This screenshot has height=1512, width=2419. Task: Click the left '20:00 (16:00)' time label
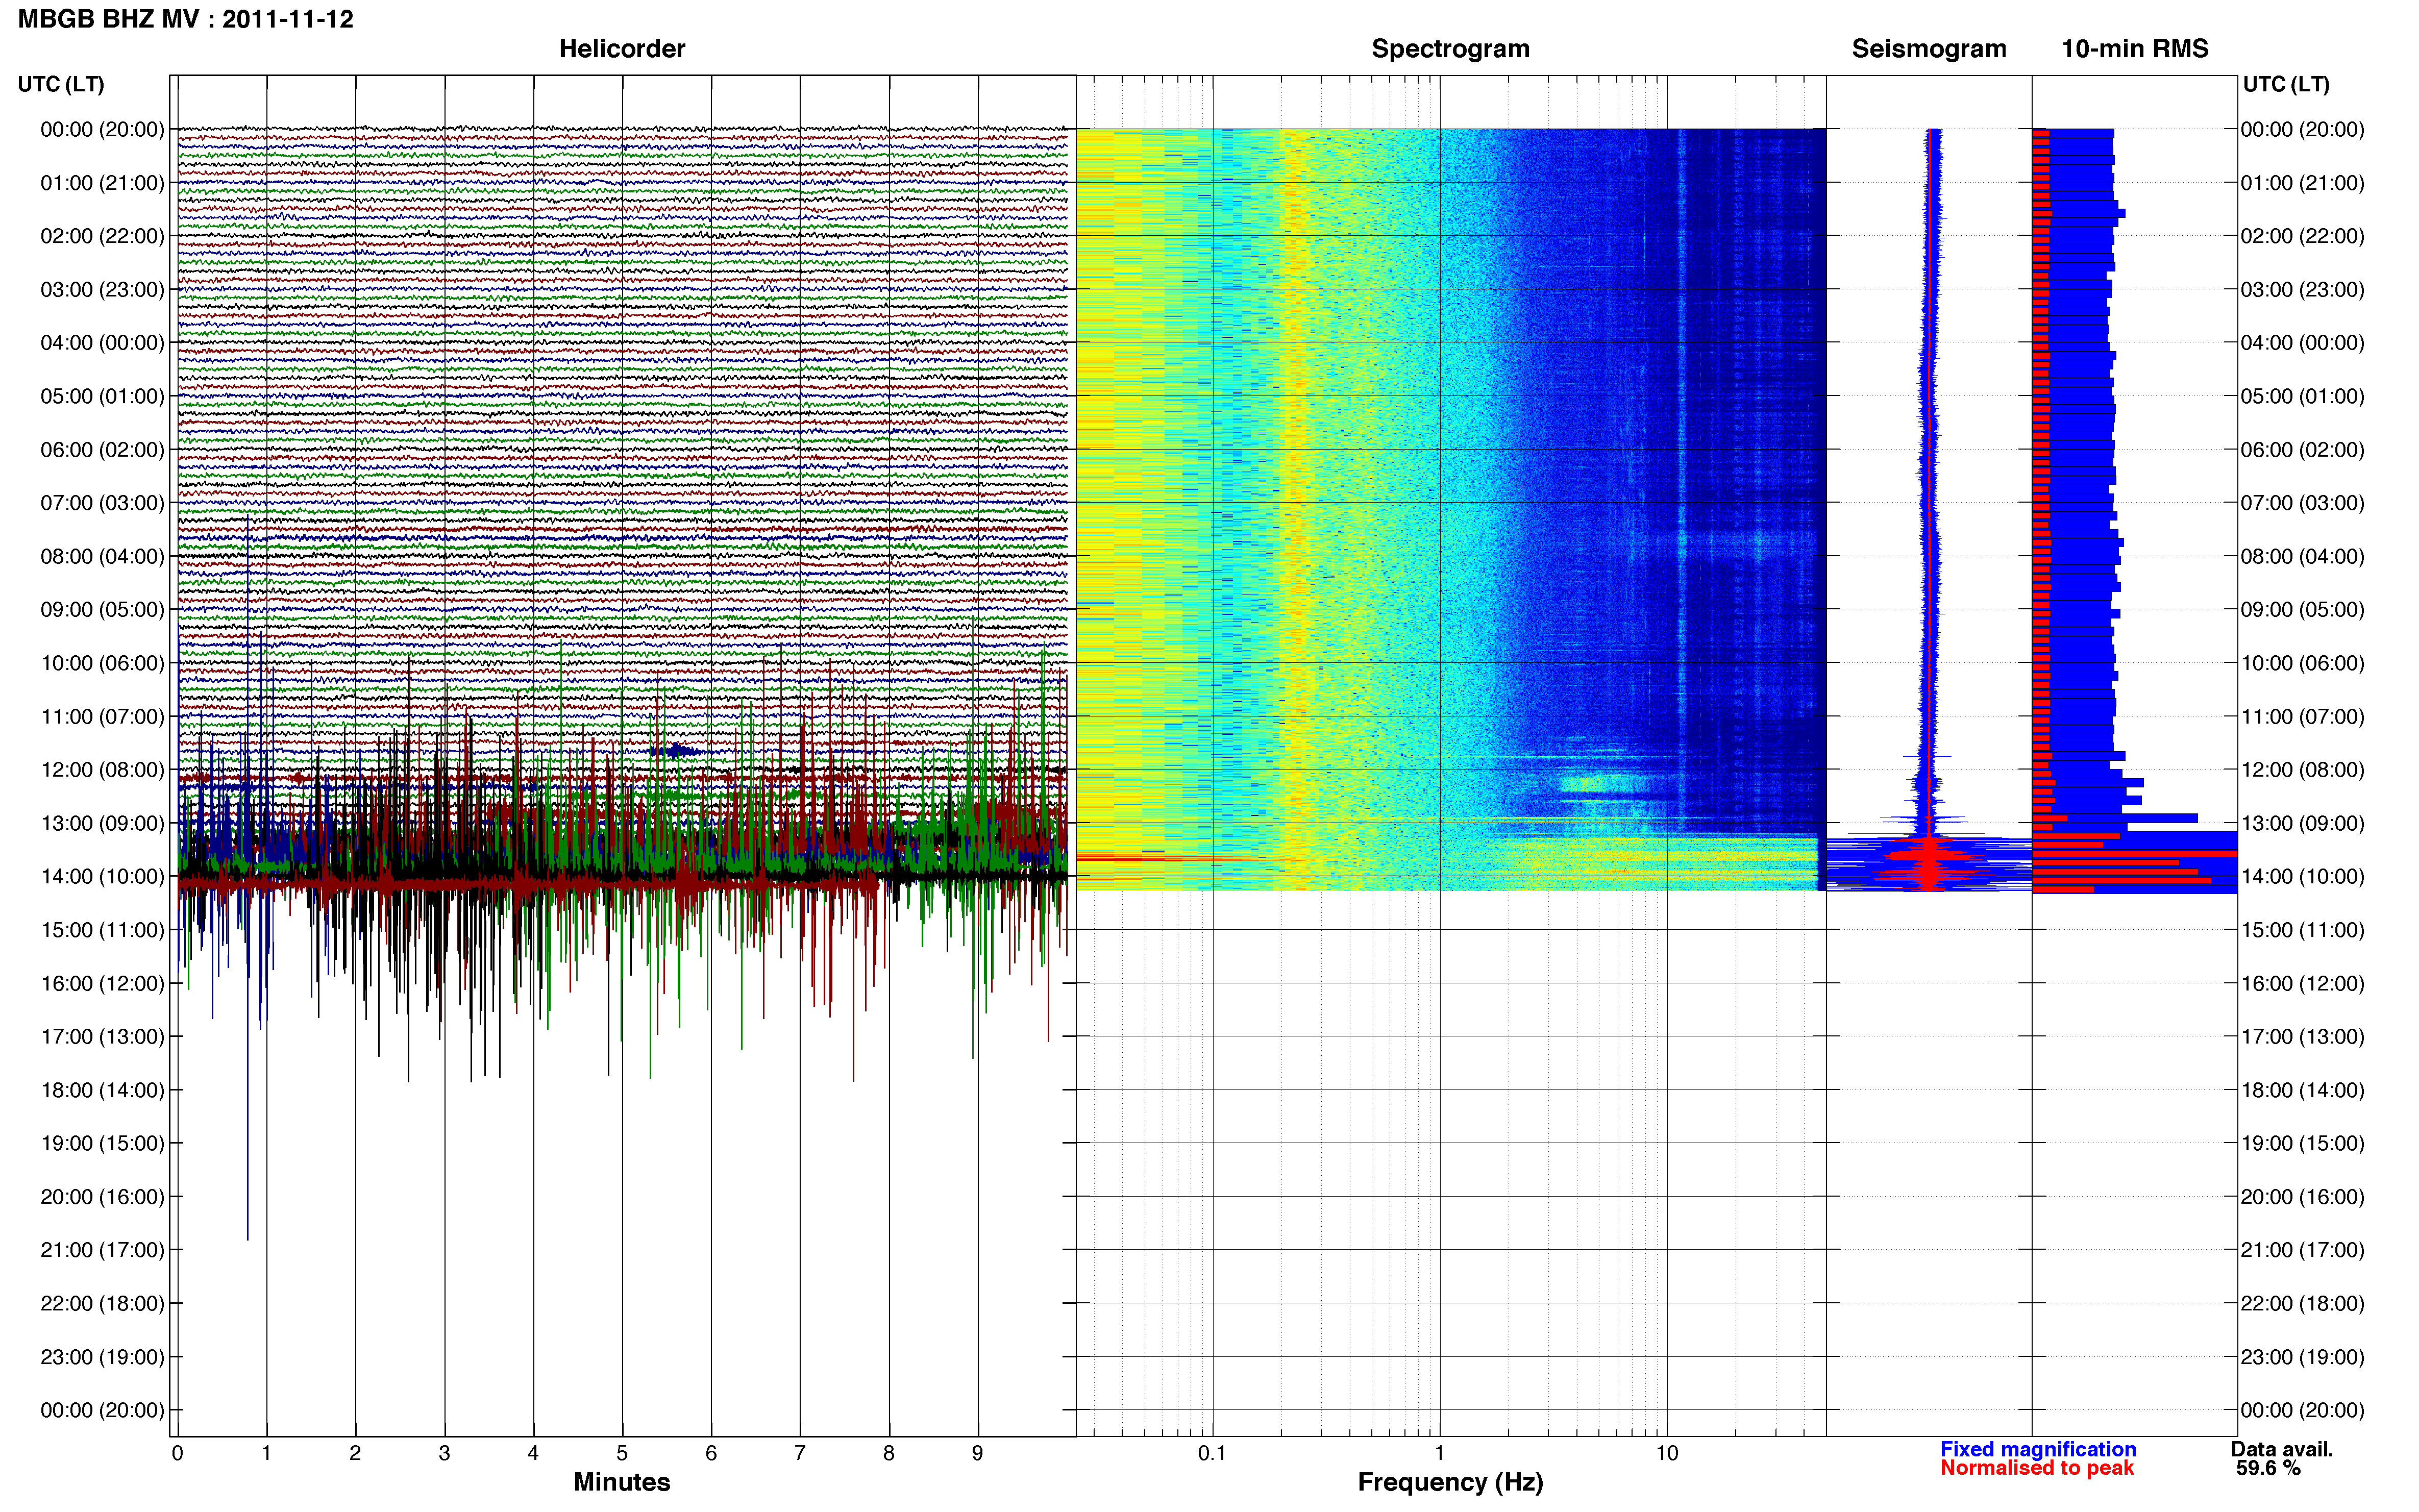[102, 1197]
